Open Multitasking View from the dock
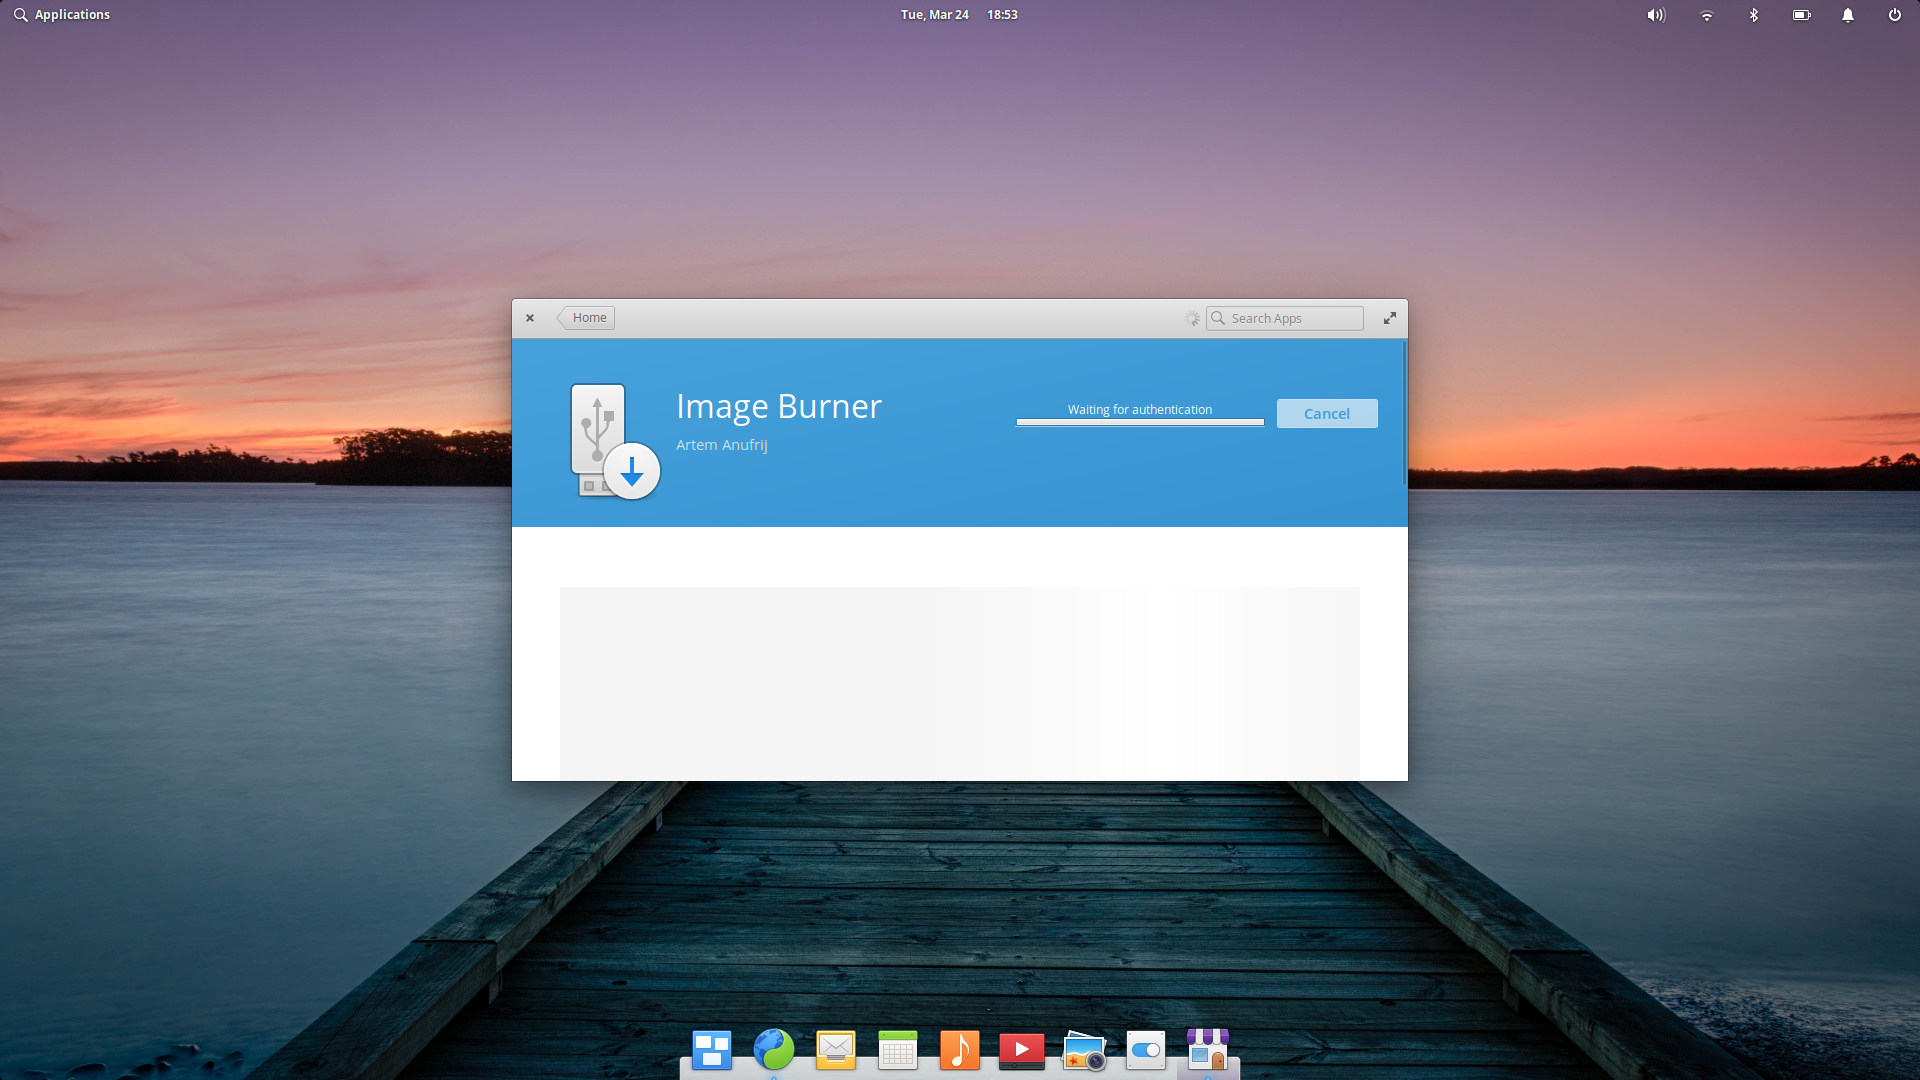This screenshot has height=1080, width=1920. (x=712, y=1050)
